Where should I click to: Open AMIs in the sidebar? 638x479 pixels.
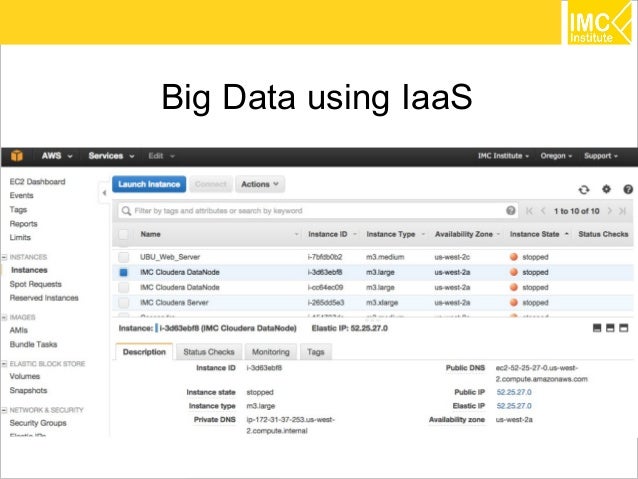19,330
